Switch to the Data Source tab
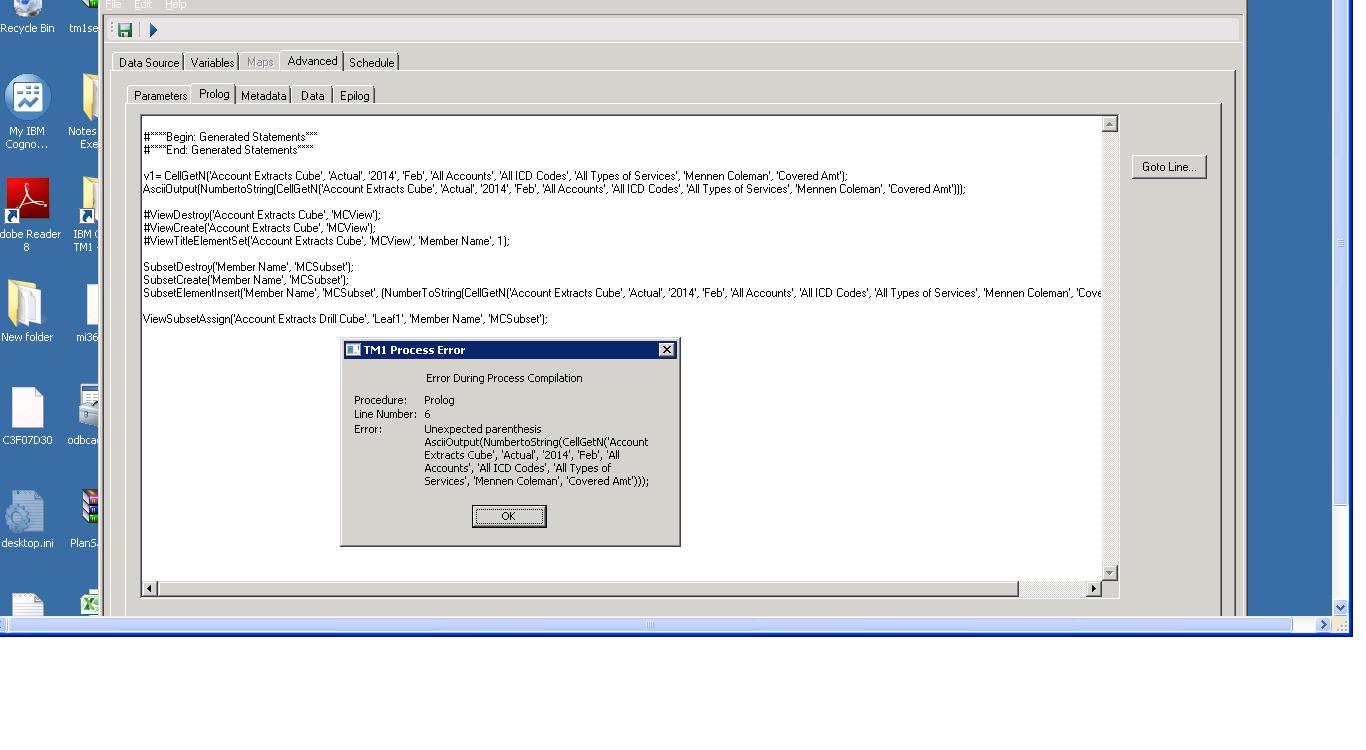1366x750 pixels. click(x=149, y=63)
